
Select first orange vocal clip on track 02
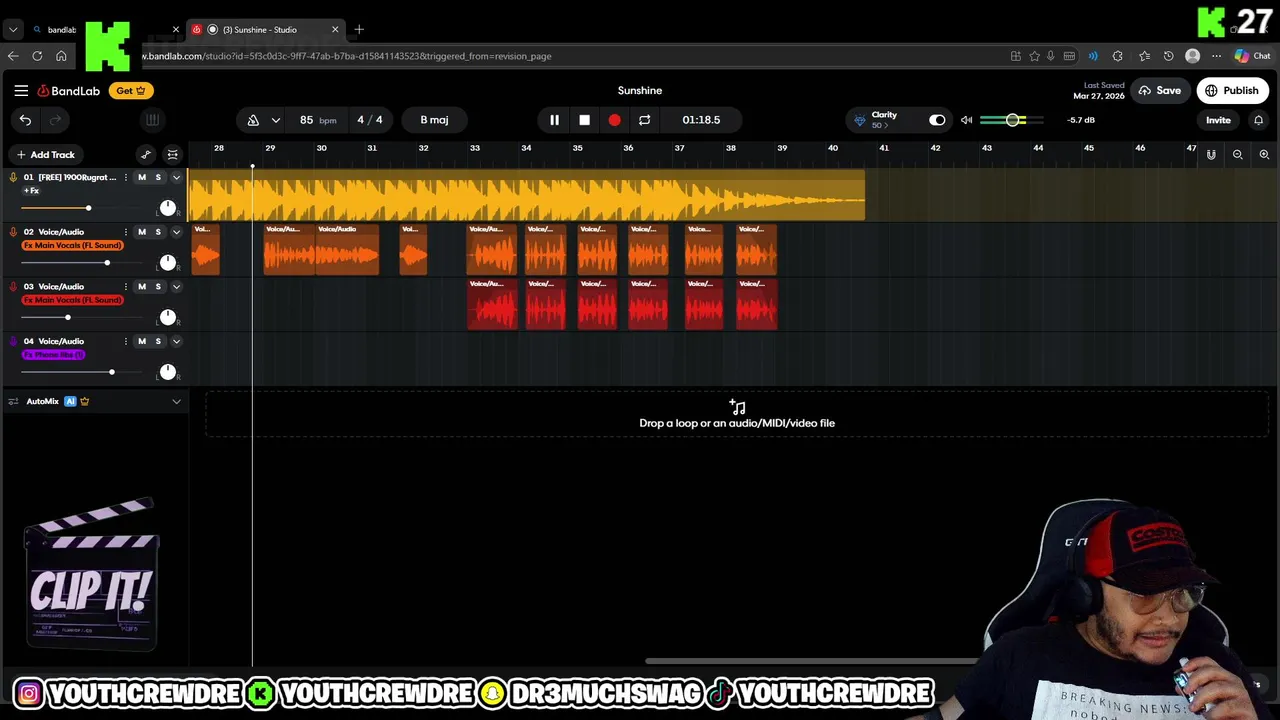tap(205, 249)
